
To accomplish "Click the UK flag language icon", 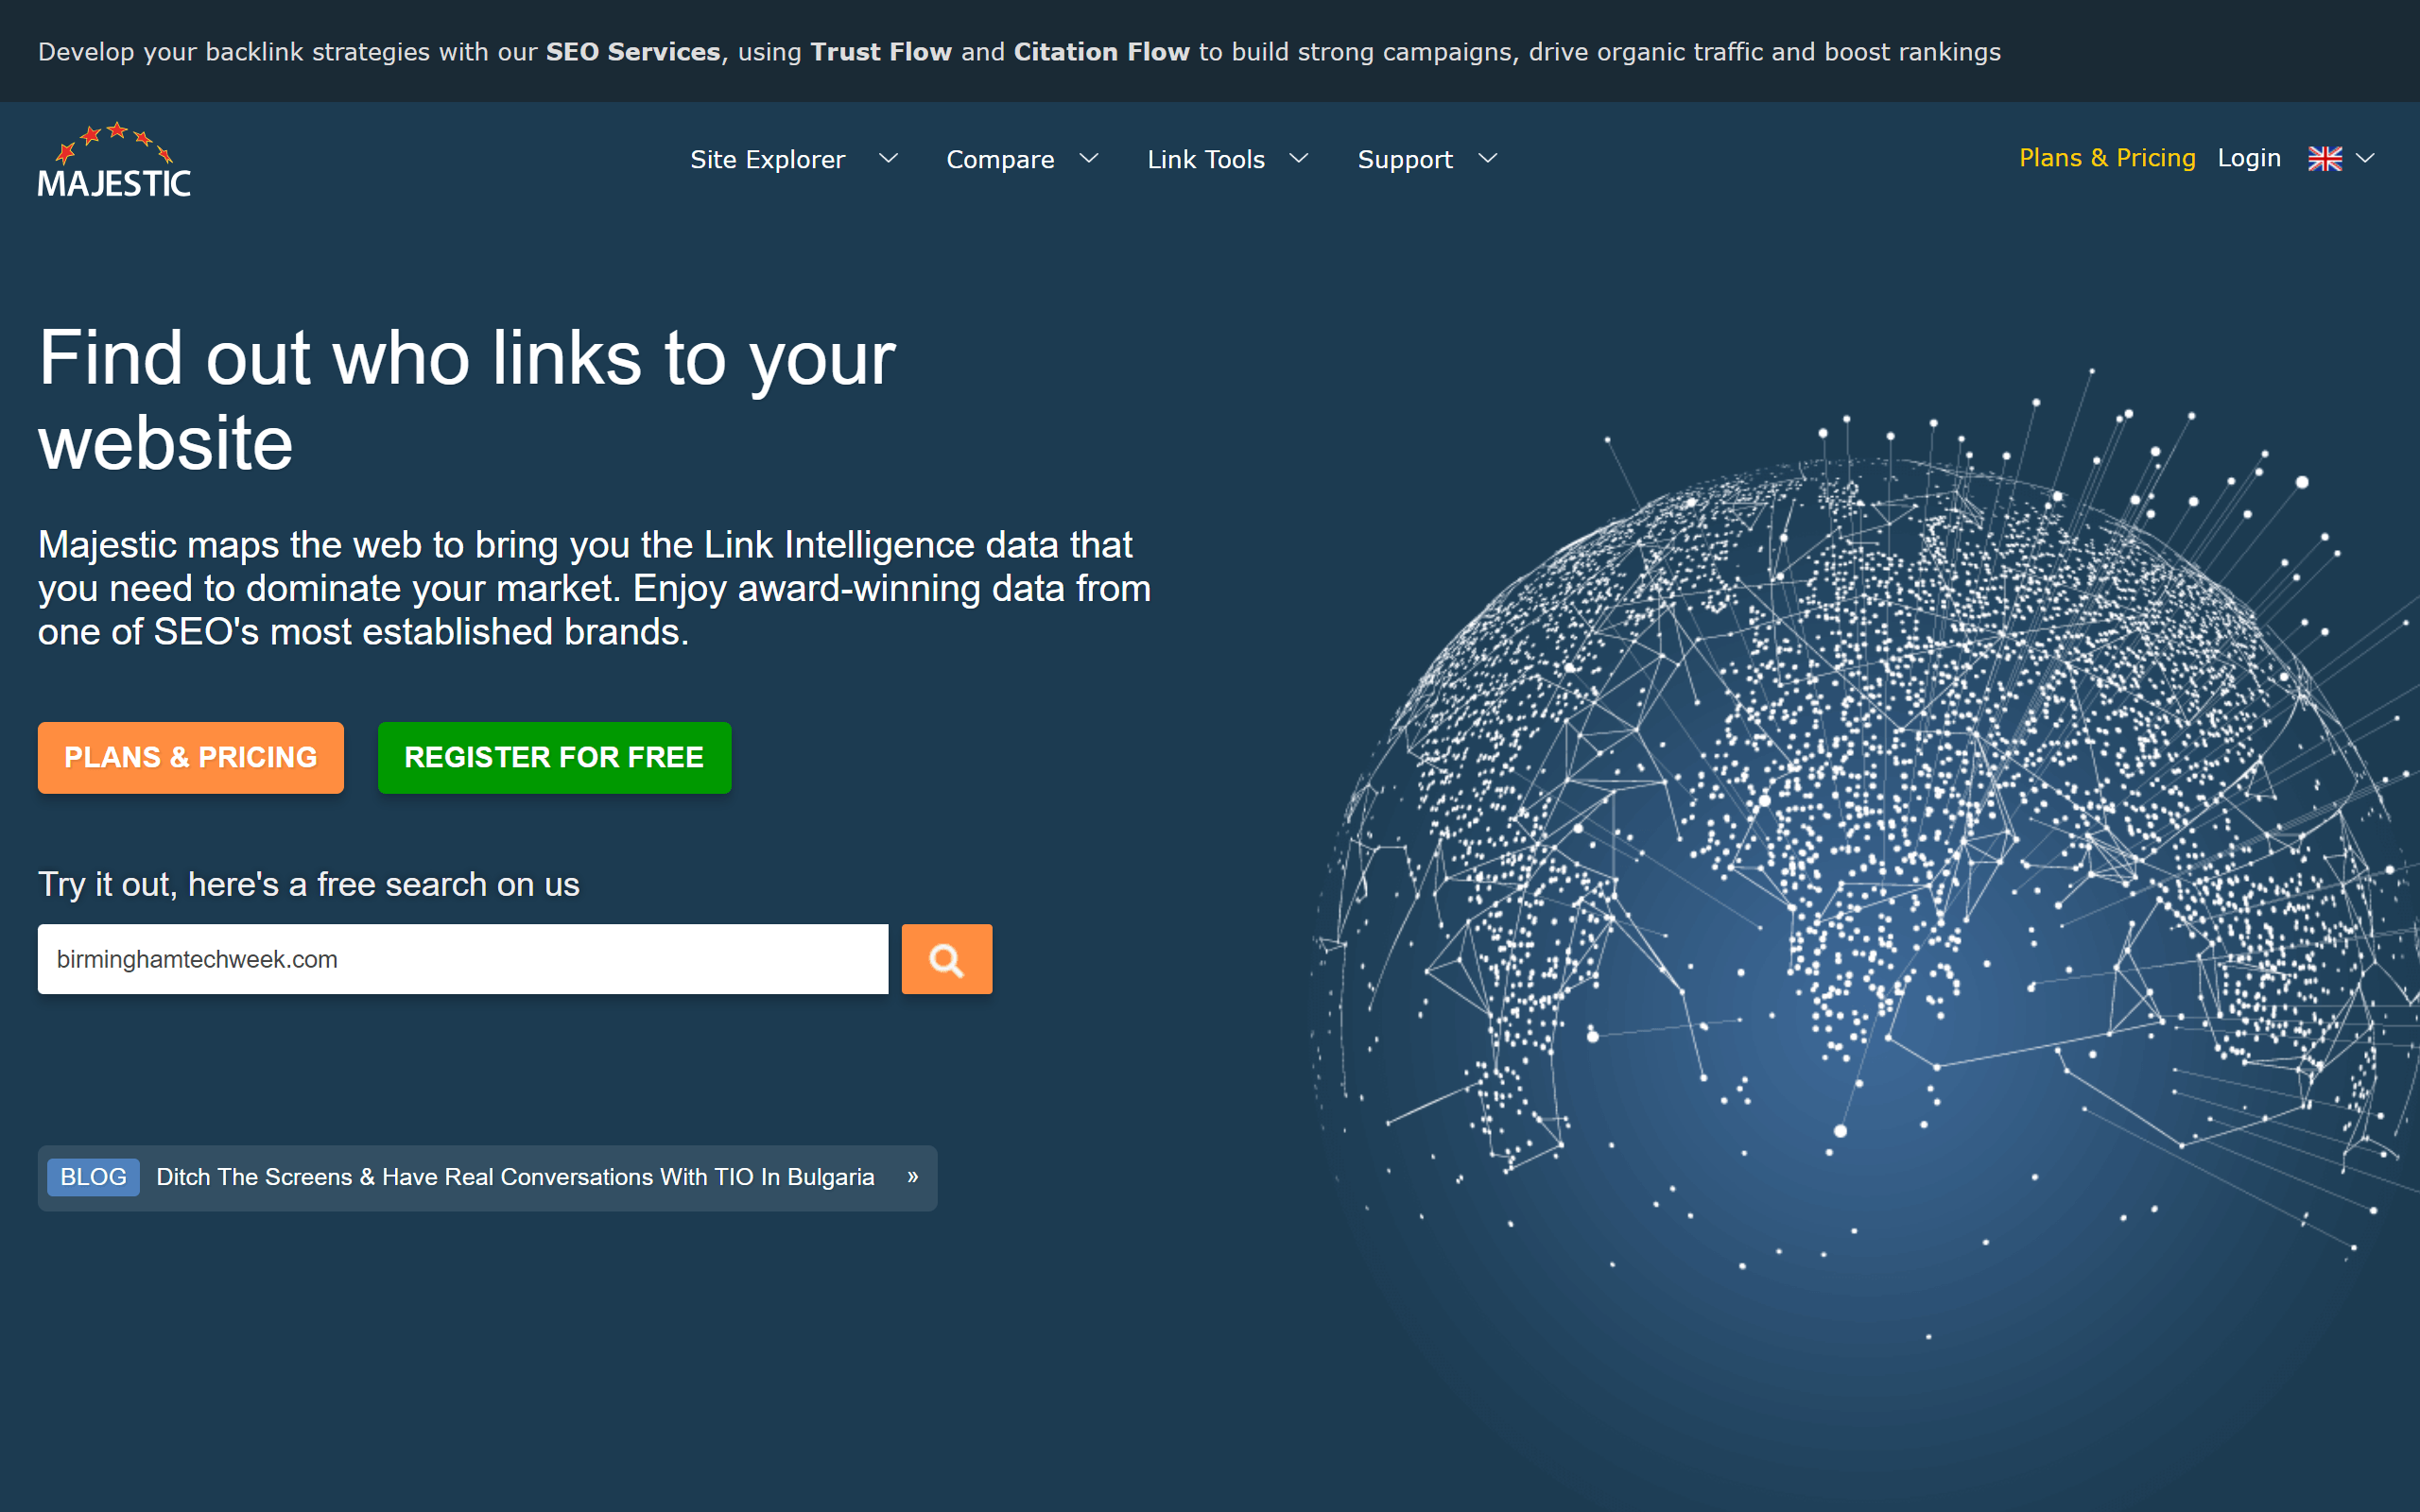I will point(2324,159).
